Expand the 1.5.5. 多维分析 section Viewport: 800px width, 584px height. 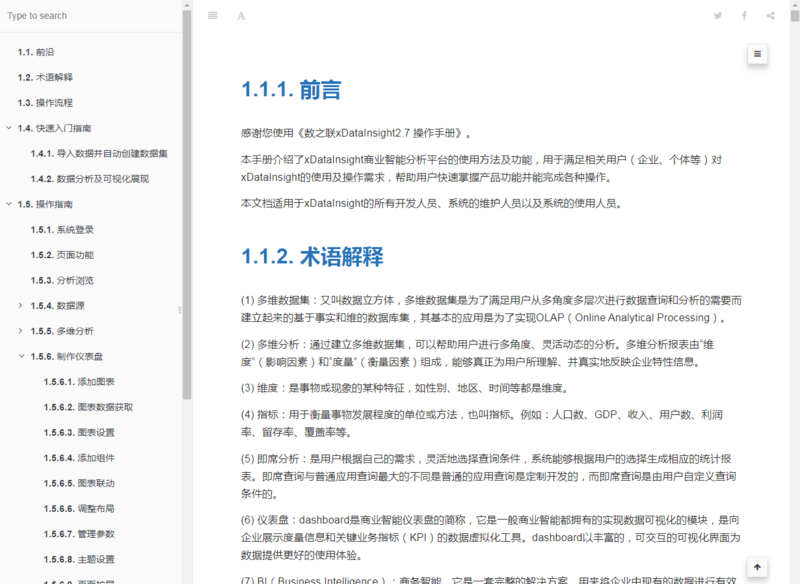pos(20,331)
